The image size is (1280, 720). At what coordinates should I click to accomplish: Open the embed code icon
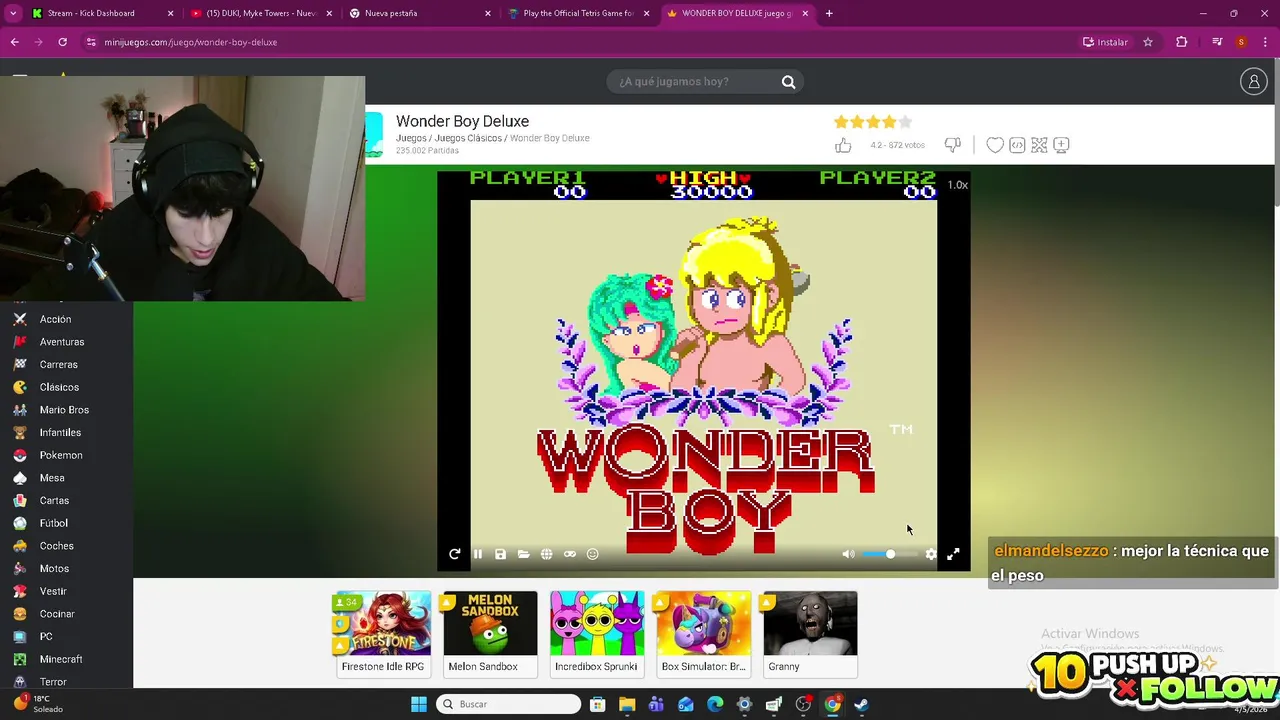click(1017, 145)
